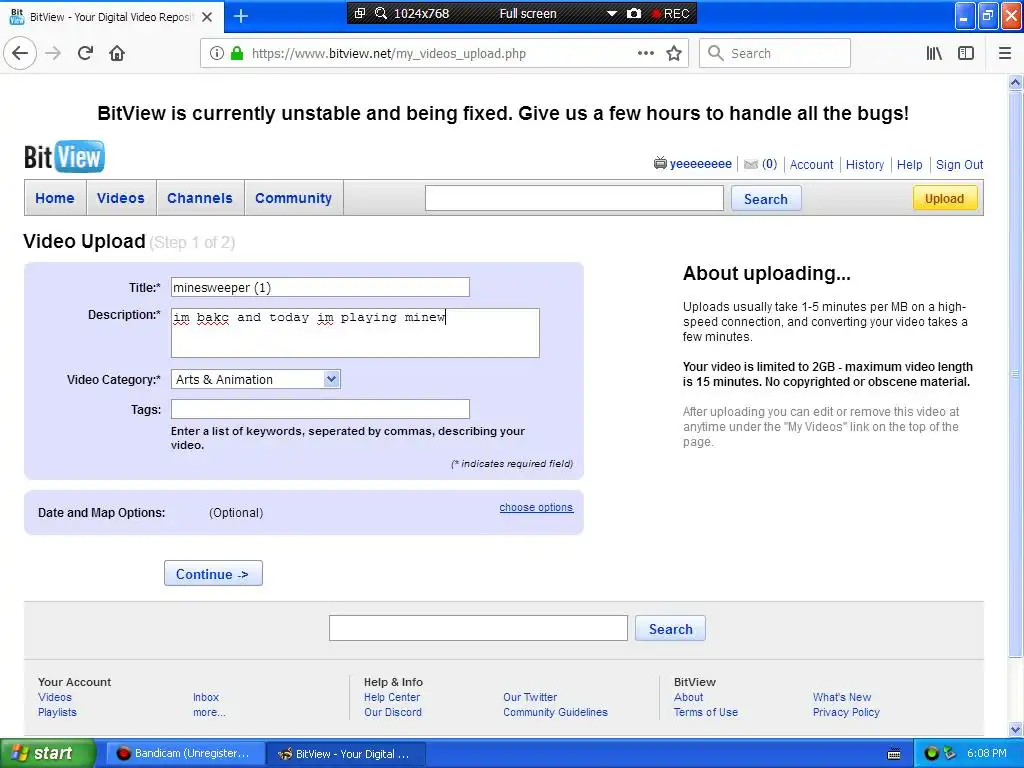
Task: Open inbox envelope icon
Action: [751, 165]
